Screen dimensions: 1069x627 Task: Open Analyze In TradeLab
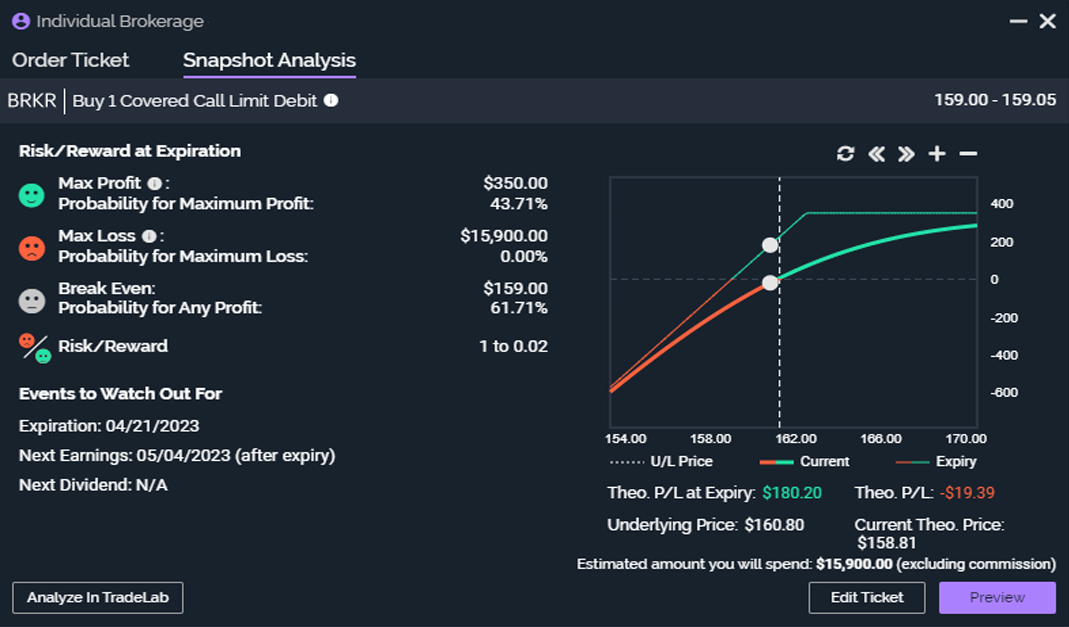click(x=98, y=597)
